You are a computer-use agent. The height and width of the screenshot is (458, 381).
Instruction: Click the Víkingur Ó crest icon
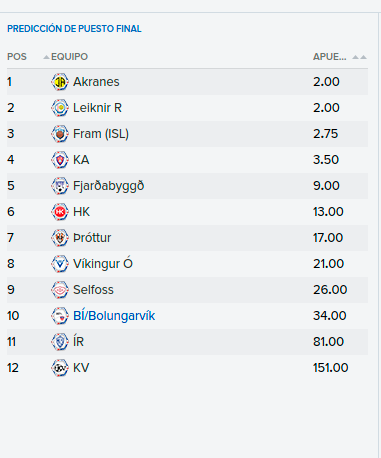tap(60, 264)
